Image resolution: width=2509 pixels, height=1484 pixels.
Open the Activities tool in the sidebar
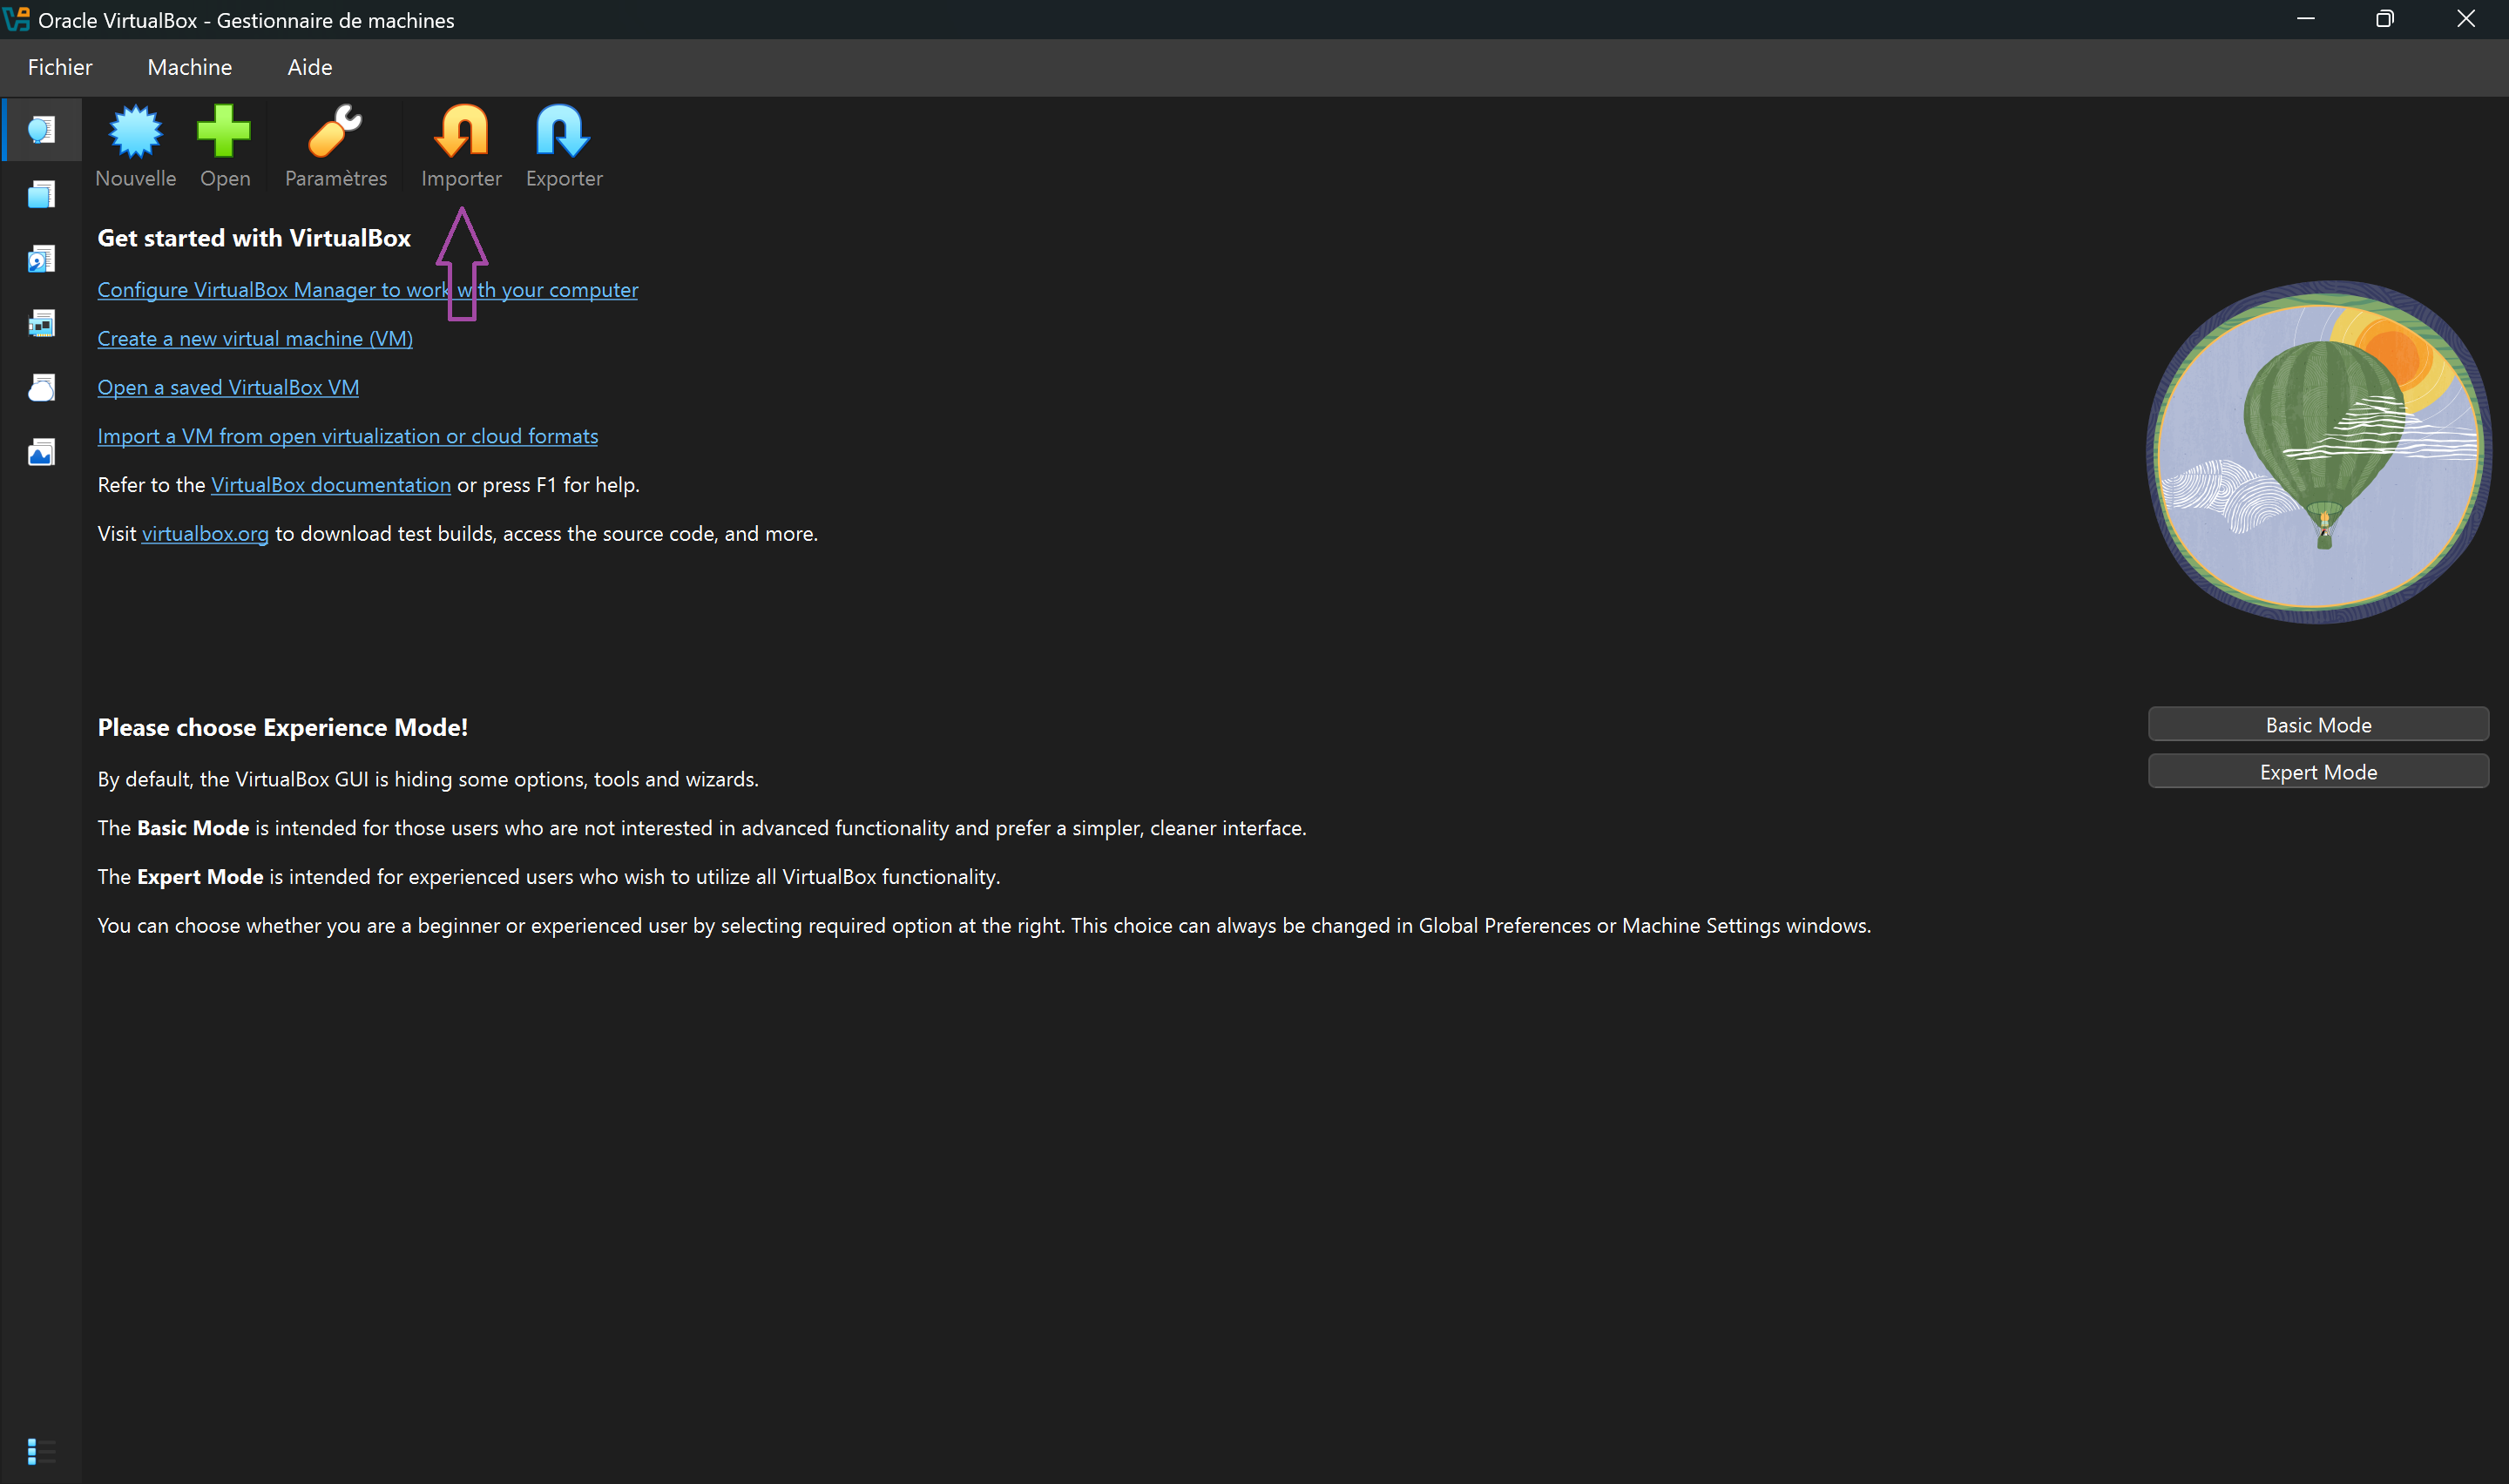[x=40, y=451]
